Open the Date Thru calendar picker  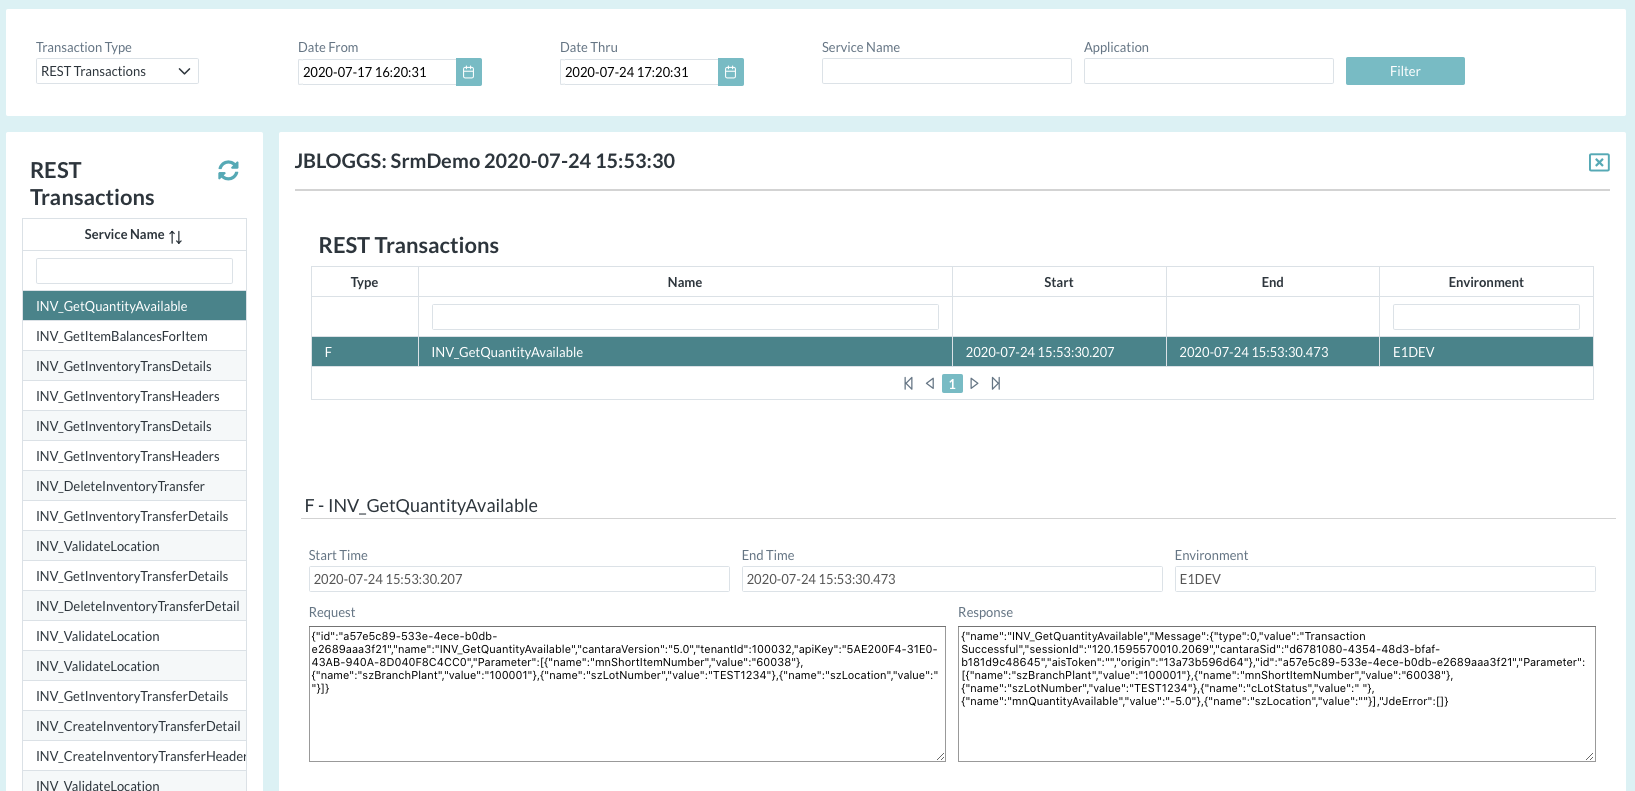pos(731,72)
